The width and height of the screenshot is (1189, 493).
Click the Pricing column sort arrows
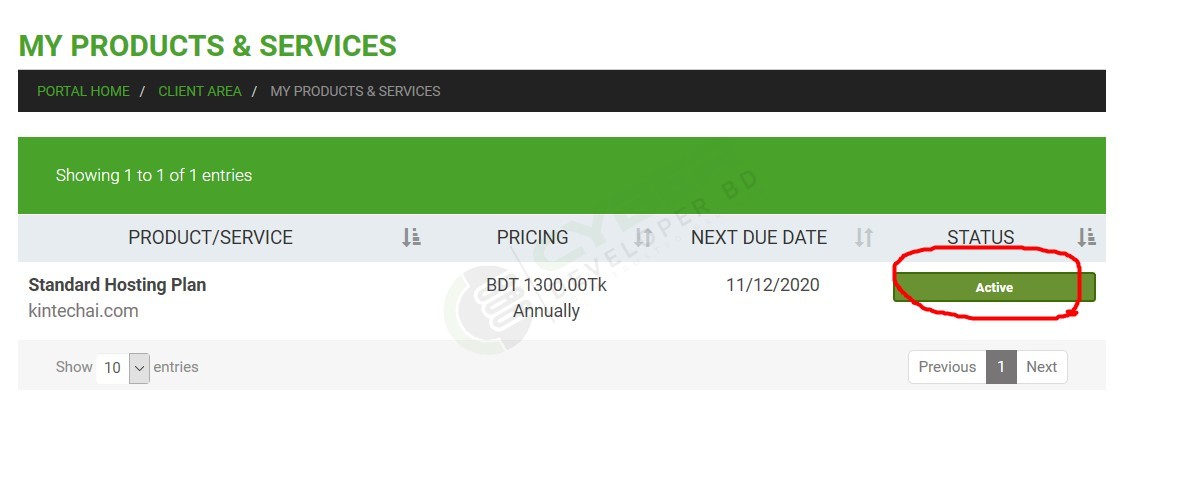click(643, 237)
